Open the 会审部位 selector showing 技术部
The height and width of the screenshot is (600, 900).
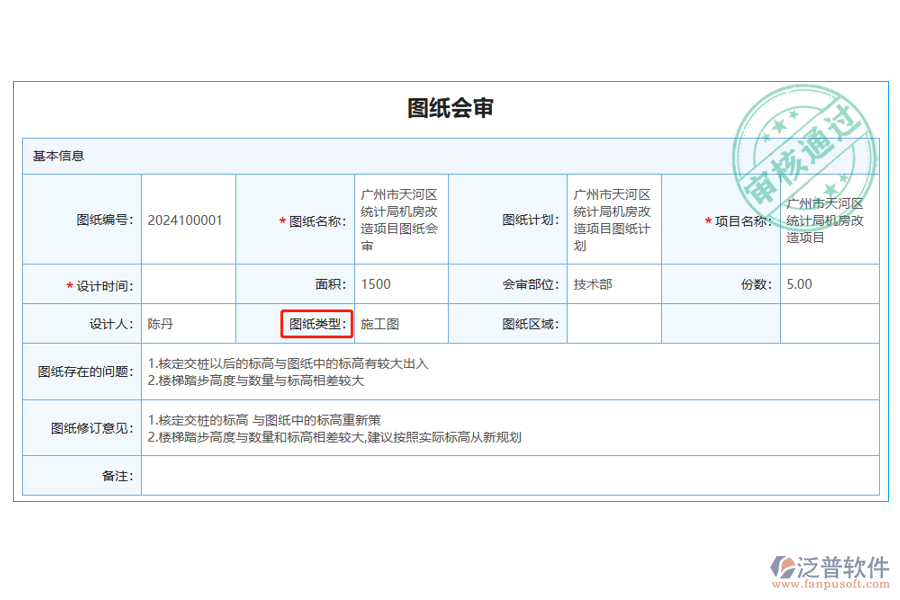(x=613, y=284)
